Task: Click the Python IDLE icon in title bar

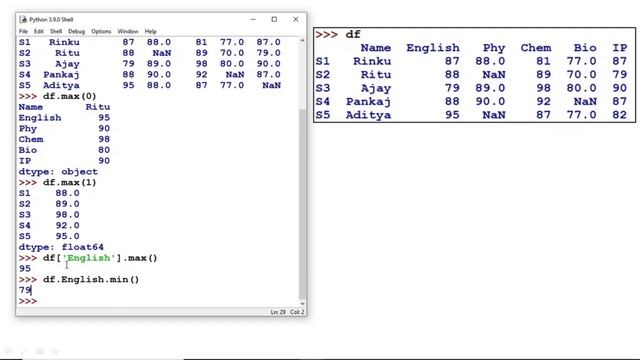Action: pyautogui.click(x=23, y=19)
